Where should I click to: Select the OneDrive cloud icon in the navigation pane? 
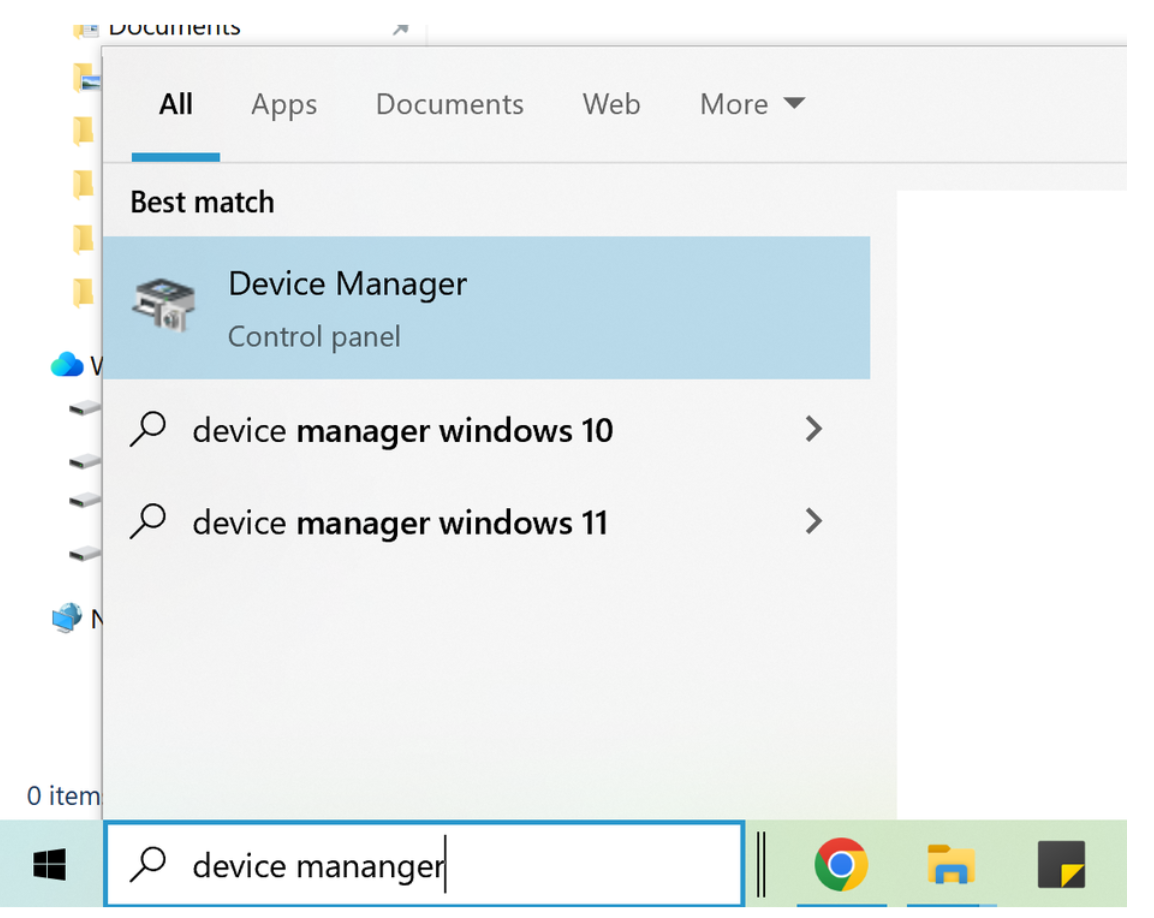(x=67, y=365)
